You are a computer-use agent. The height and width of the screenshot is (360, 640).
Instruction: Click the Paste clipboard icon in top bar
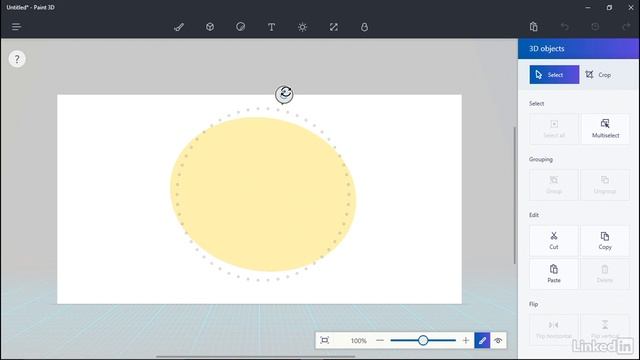click(x=533, y=27)
